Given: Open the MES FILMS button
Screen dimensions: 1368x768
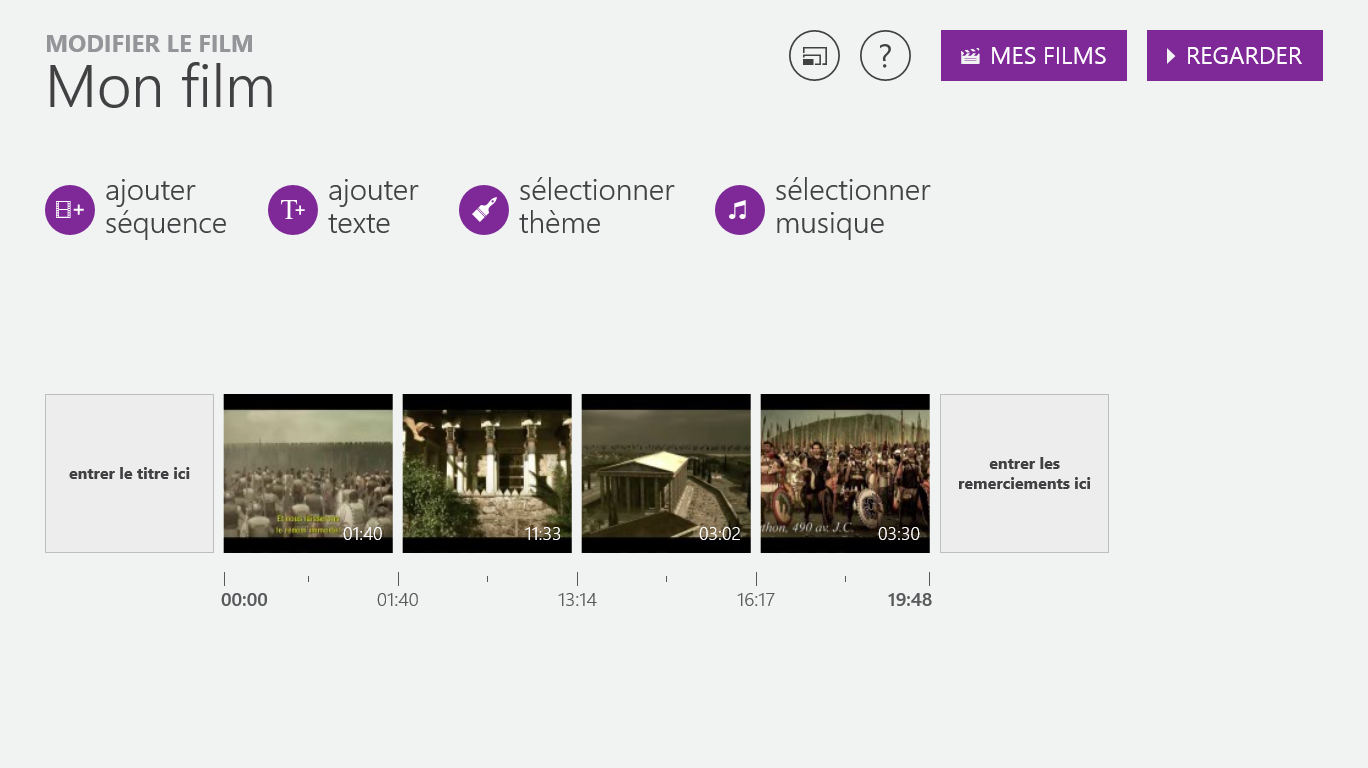Looking at the screenshot, I should point(1034,56).
